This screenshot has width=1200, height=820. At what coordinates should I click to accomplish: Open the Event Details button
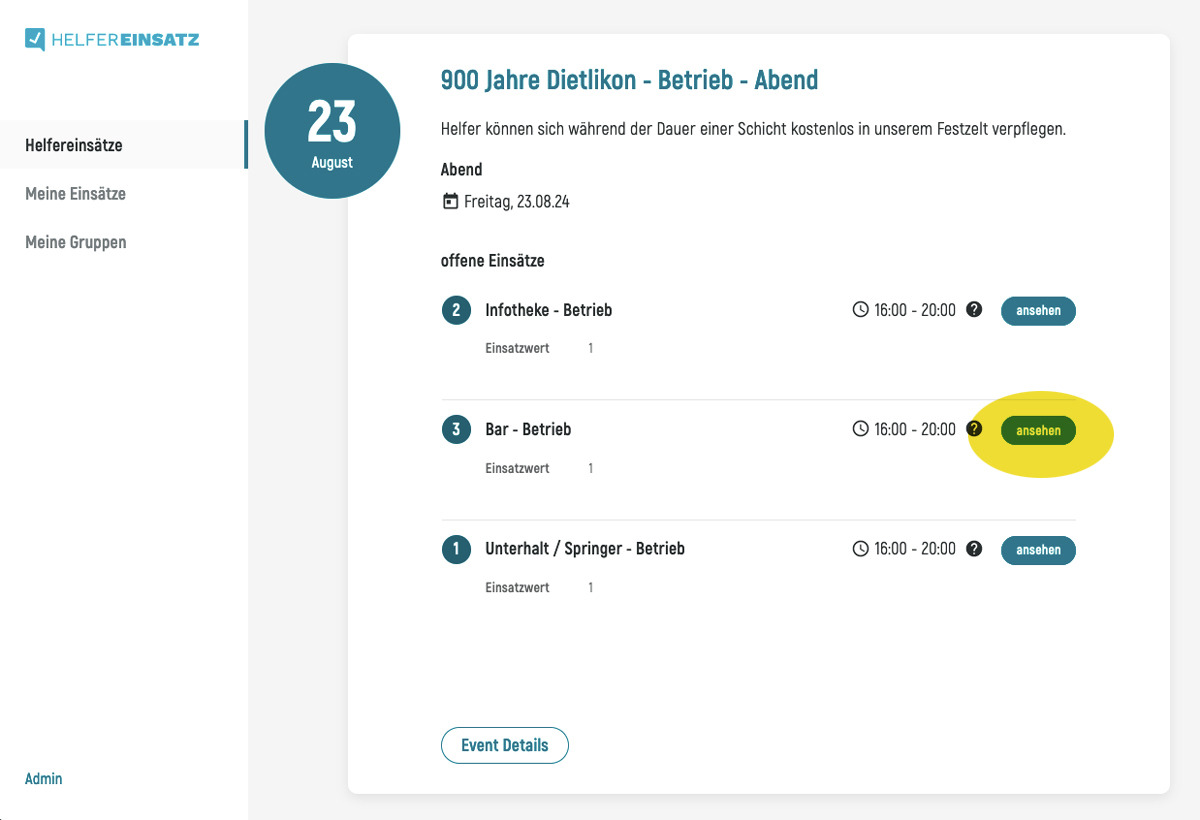(x=505, y=746)
